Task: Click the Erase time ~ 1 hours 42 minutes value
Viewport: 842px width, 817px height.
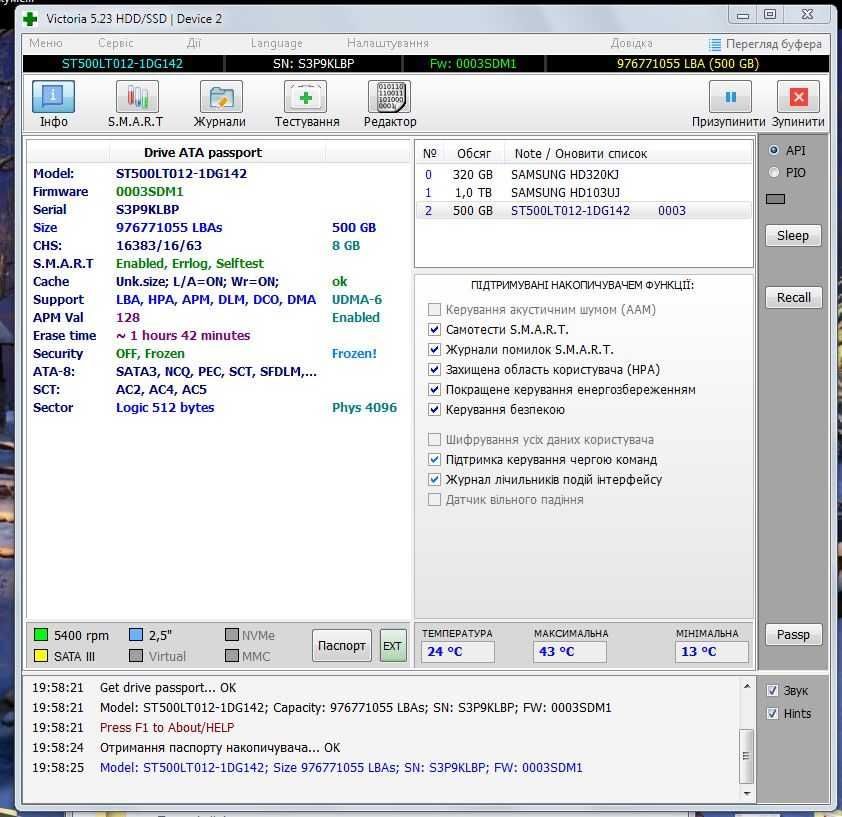Action: click(183, 336)
